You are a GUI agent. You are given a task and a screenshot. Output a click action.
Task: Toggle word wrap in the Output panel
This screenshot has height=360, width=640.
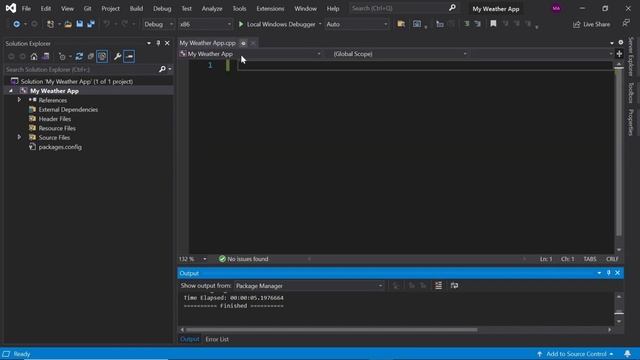pyautogui.click(x=454, y=286)
